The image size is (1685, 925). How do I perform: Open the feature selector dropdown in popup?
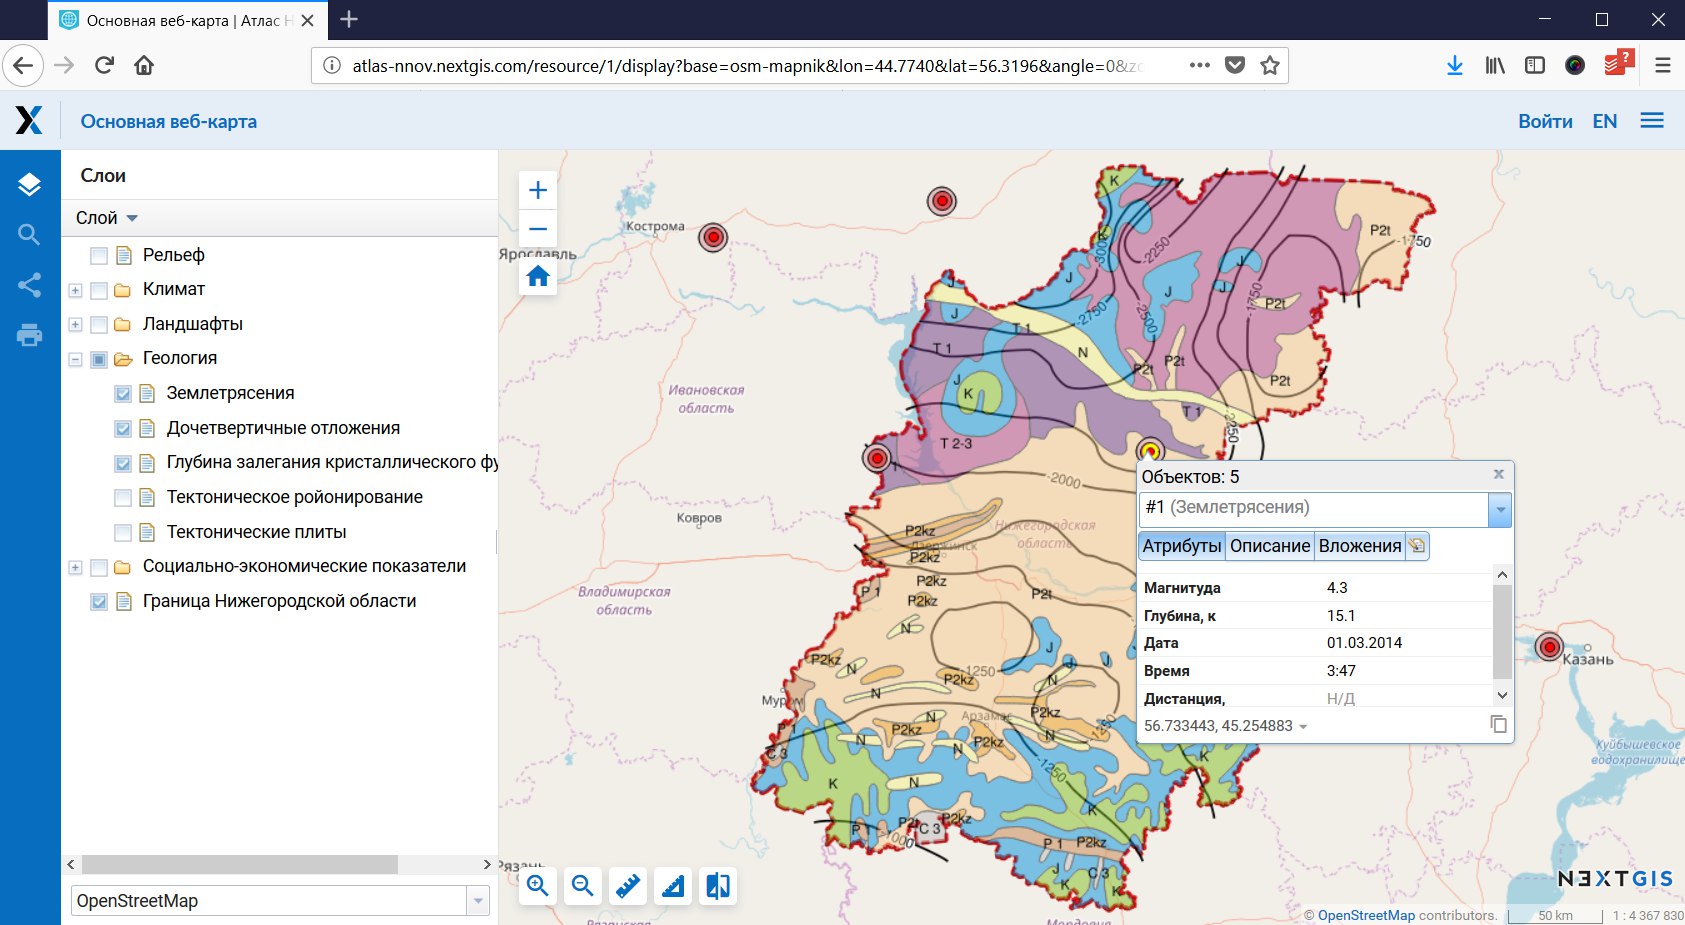point(1499,509)
